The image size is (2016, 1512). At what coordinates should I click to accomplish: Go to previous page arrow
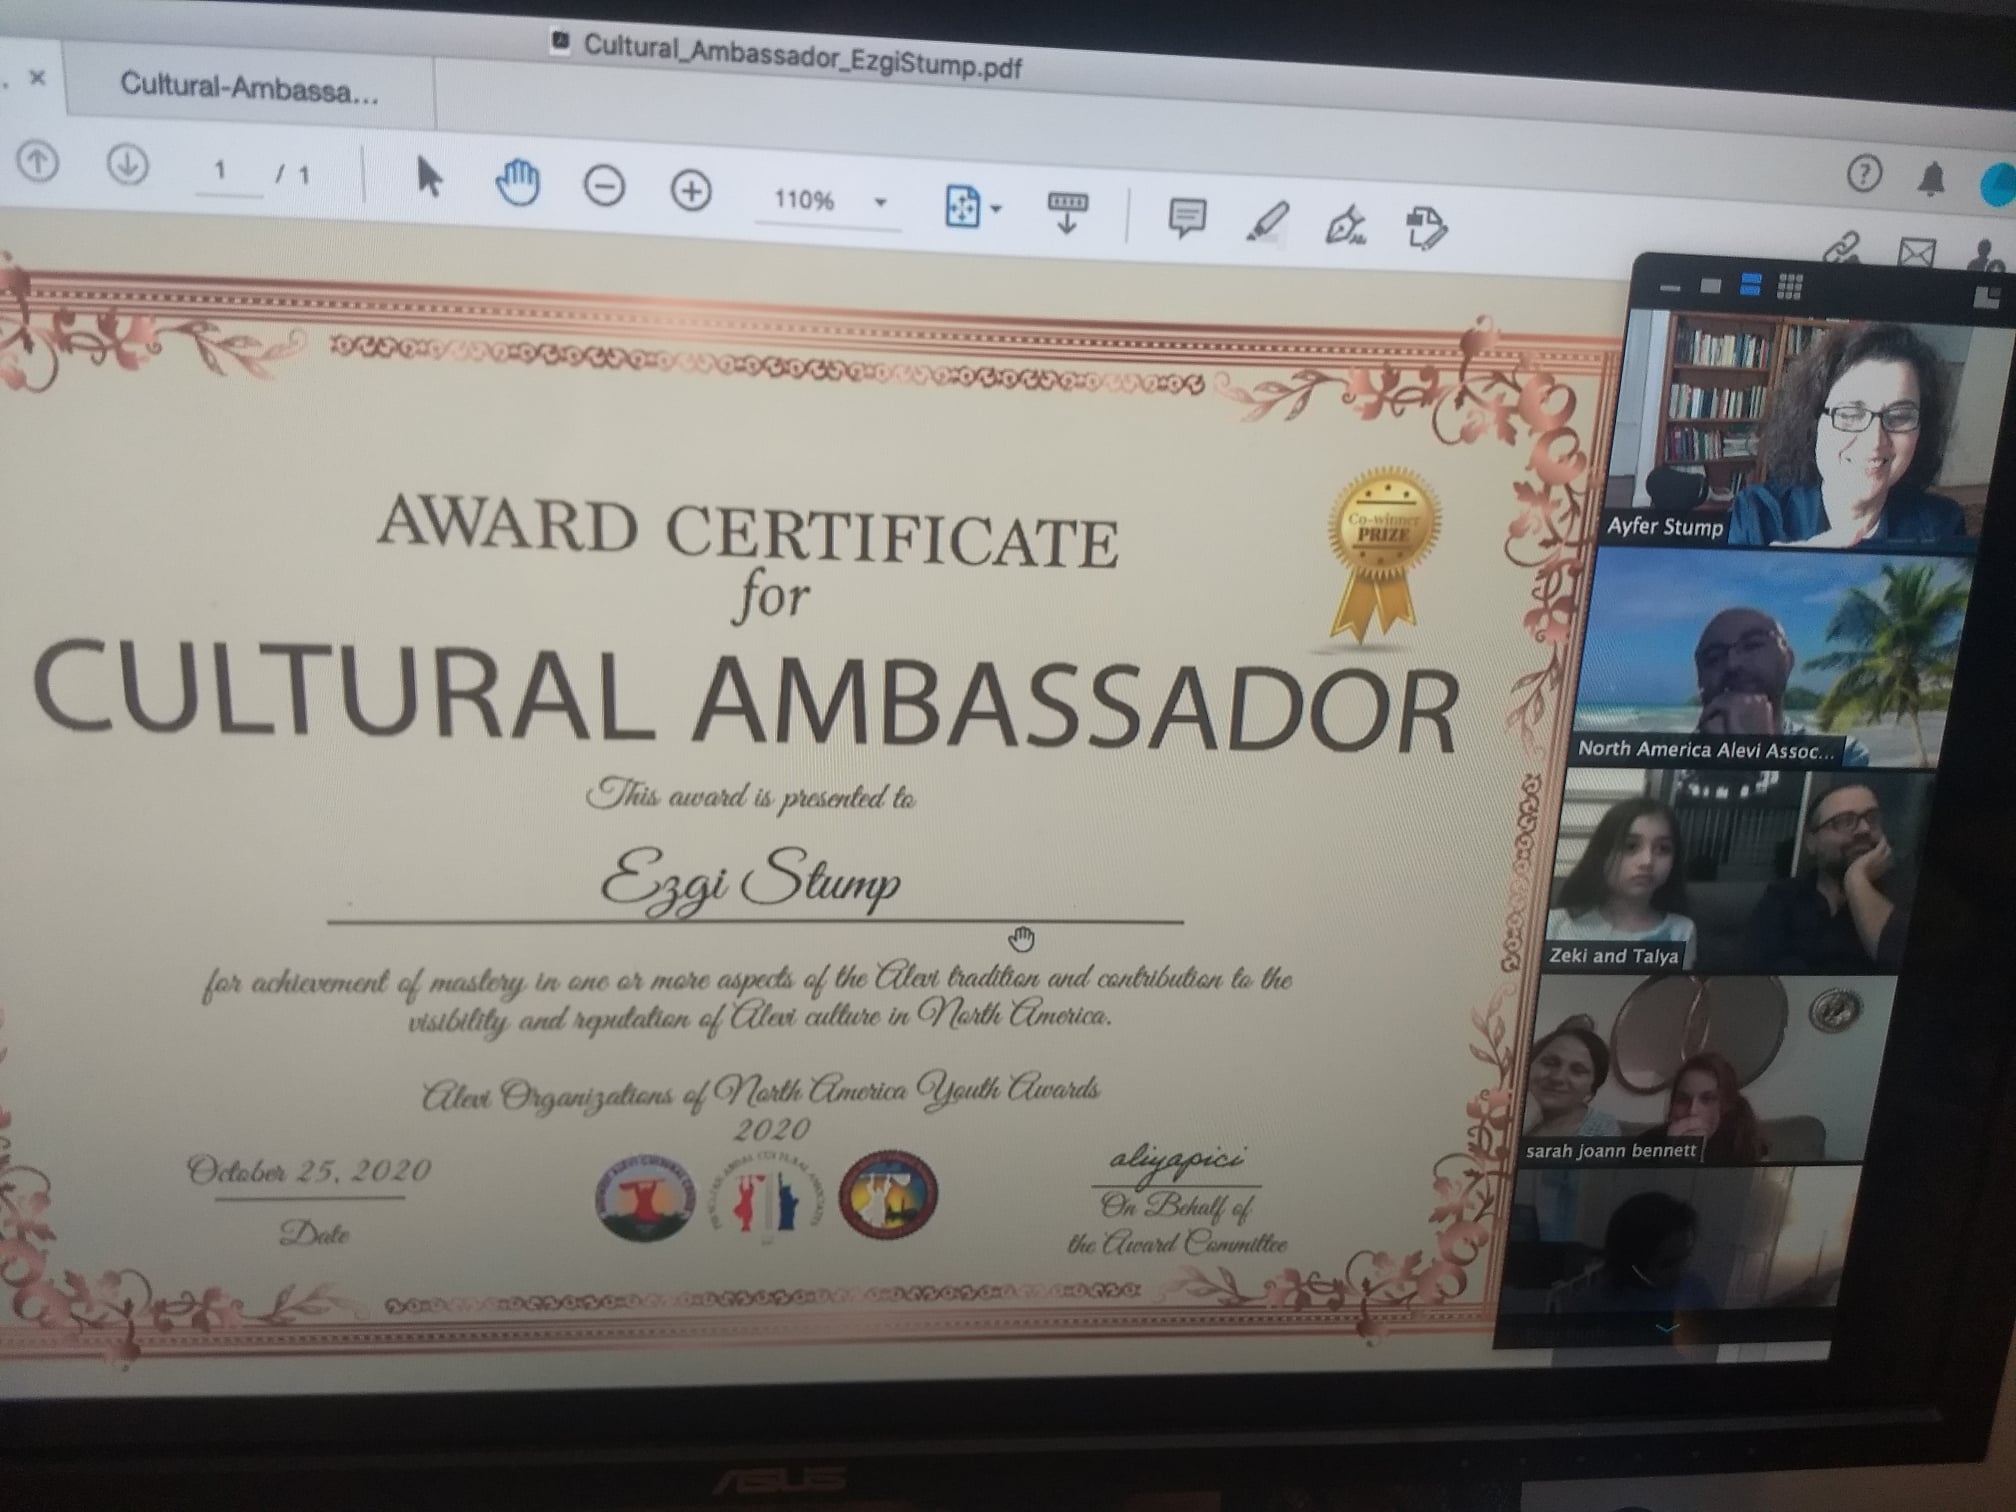tap(38, 162)
